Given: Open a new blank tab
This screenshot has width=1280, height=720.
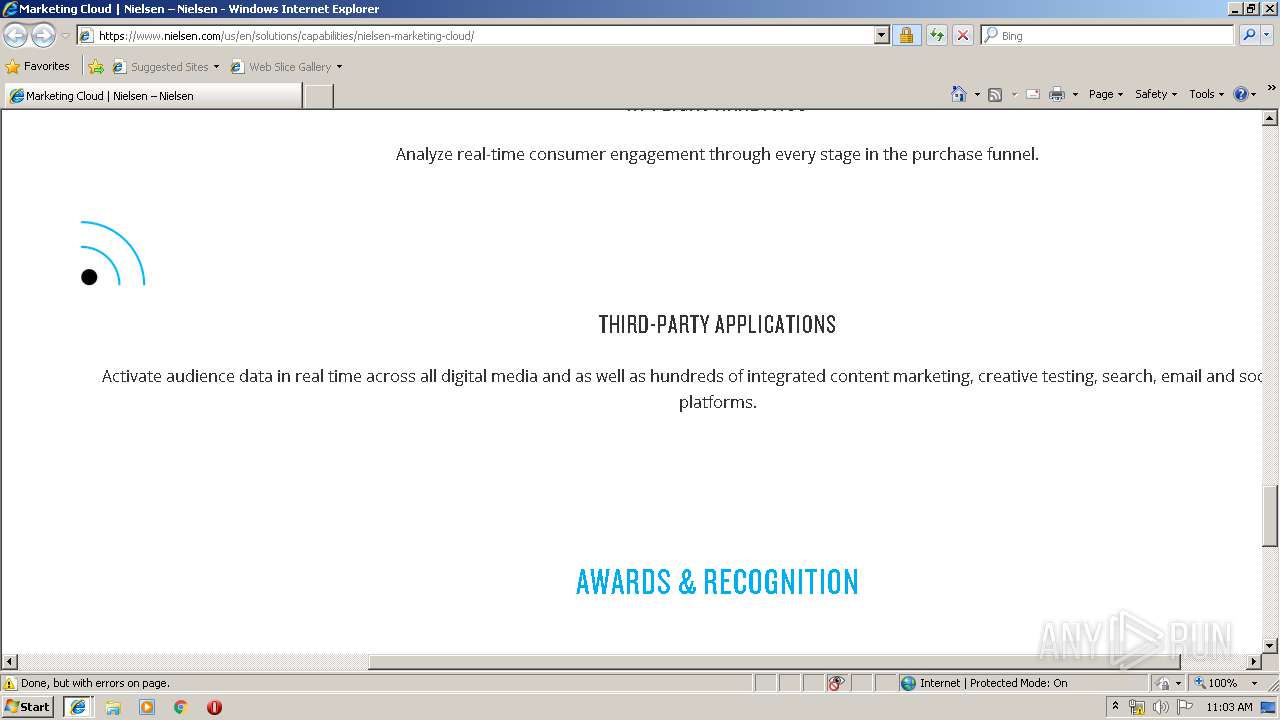Looking at the screenshot, I should pos(318,96).
